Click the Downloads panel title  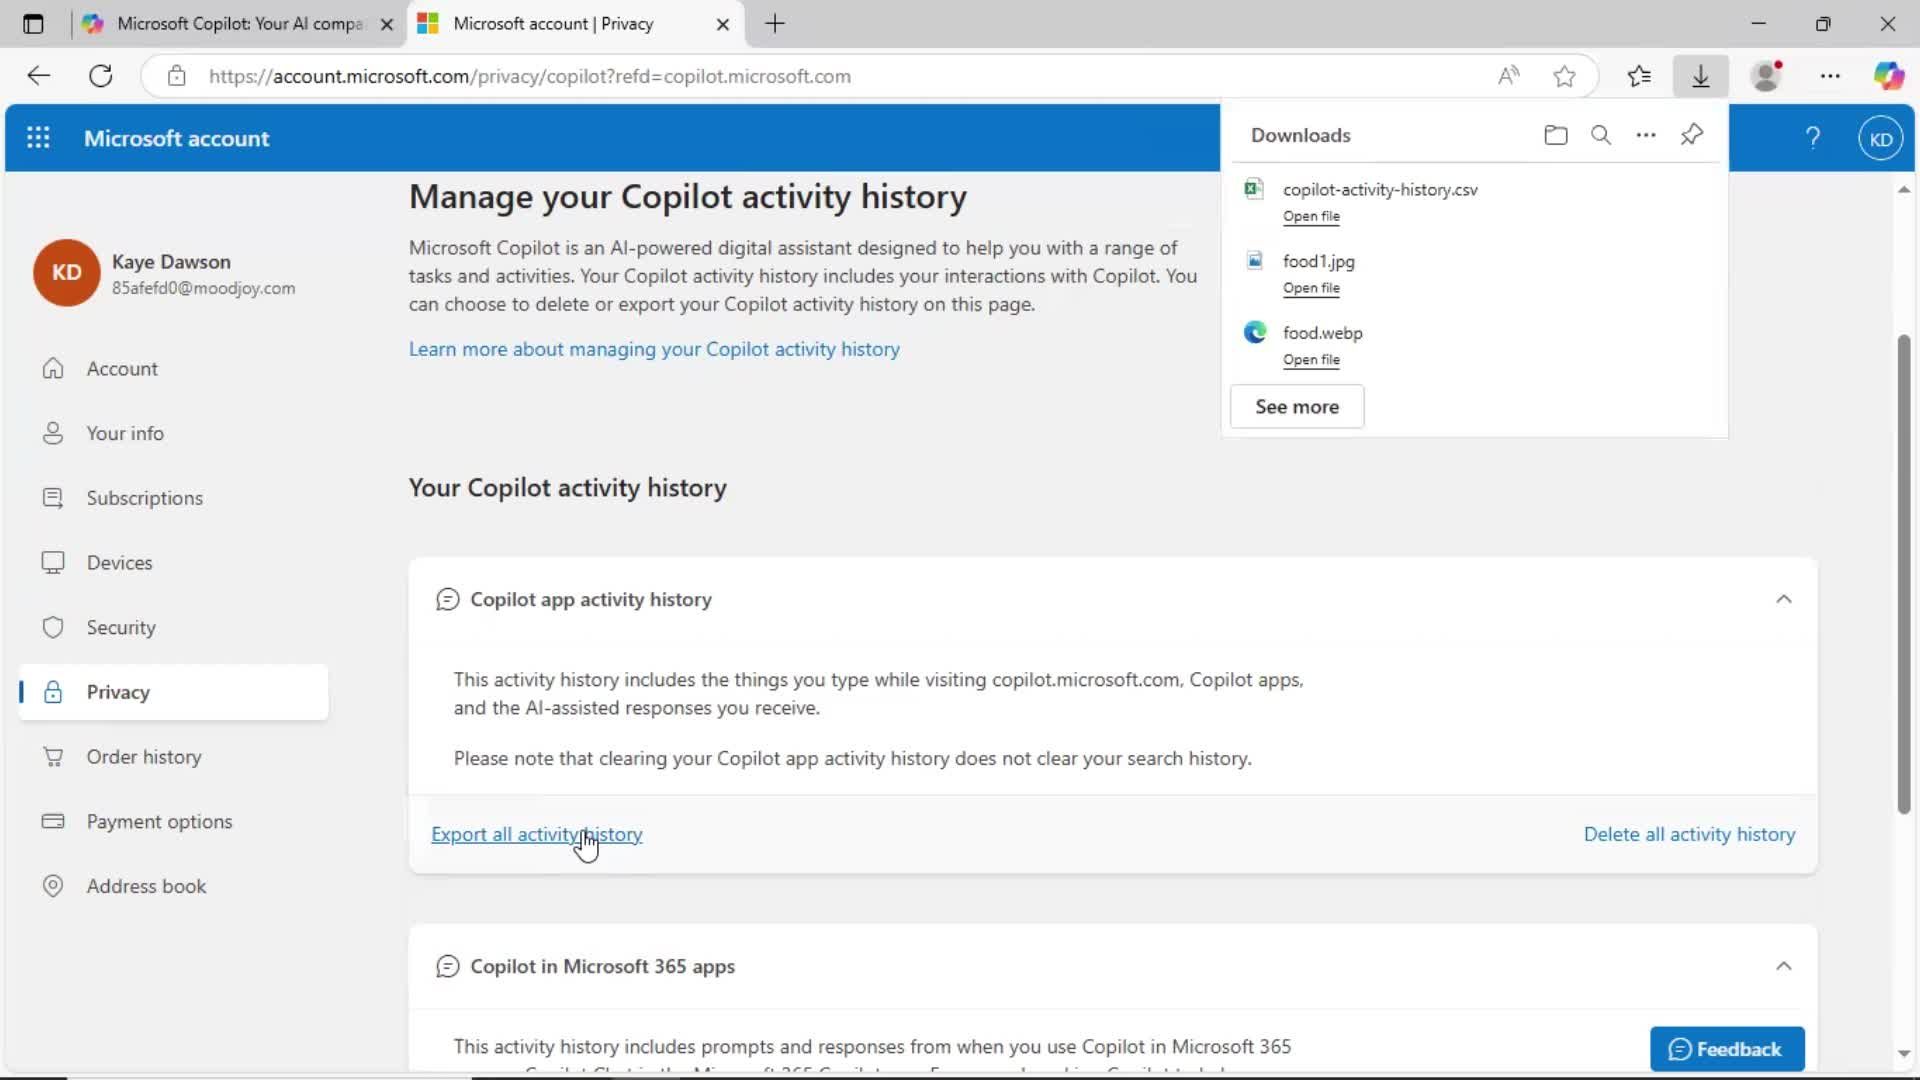pos(1300,135)
